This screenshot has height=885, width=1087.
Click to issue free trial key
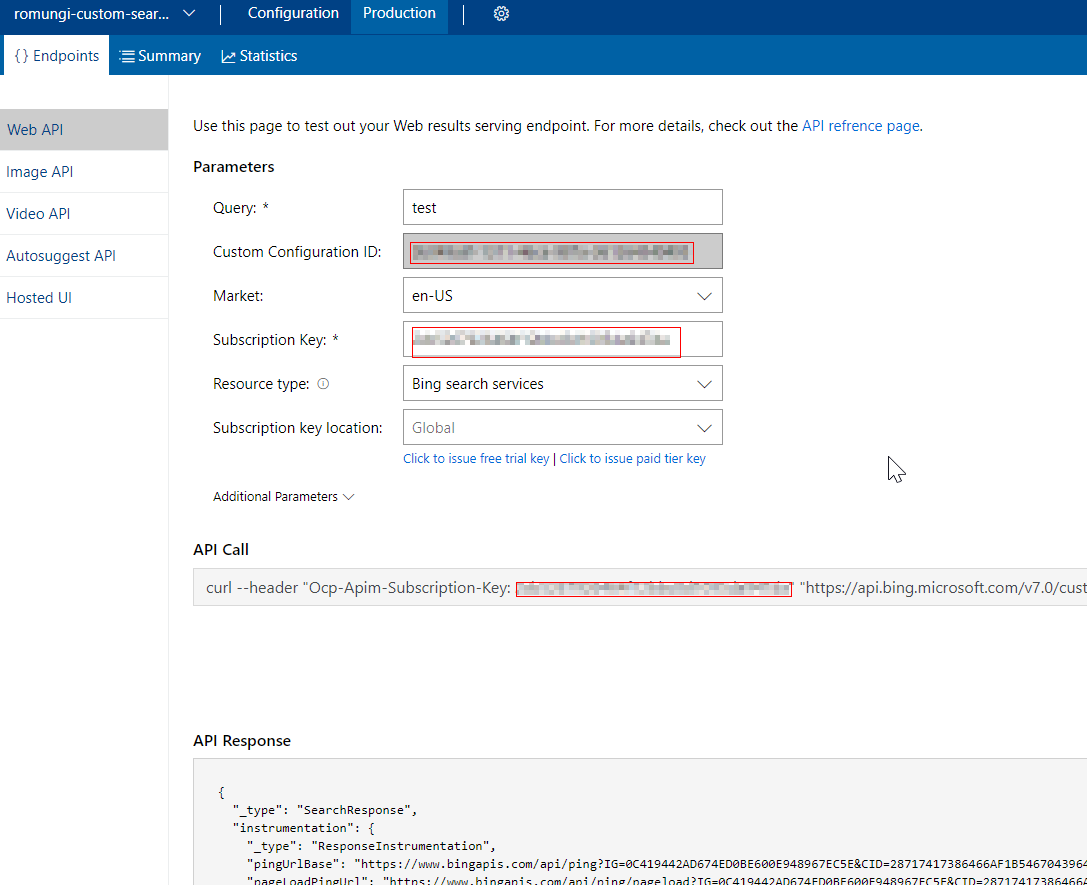click(476, 459)
